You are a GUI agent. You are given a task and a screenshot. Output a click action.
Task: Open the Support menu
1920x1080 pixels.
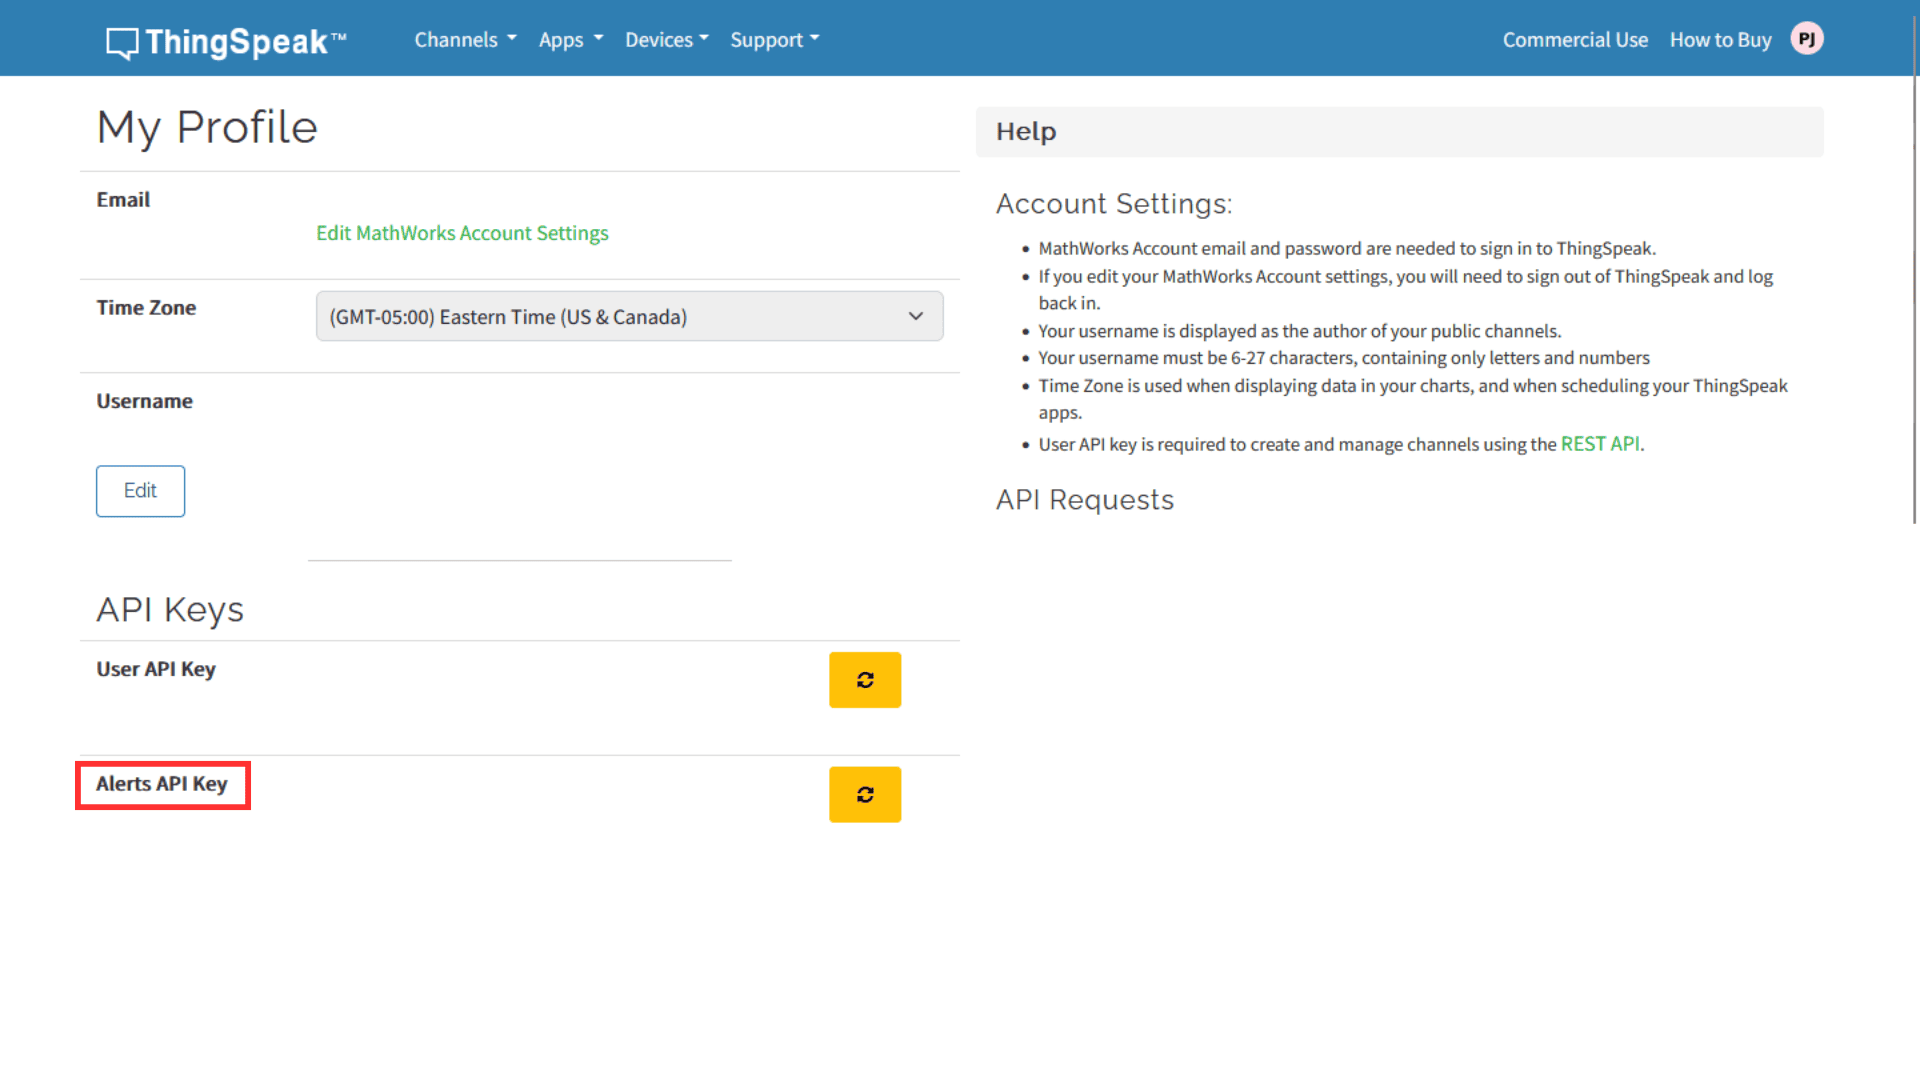pyautogui.click(x=775, y=40)
